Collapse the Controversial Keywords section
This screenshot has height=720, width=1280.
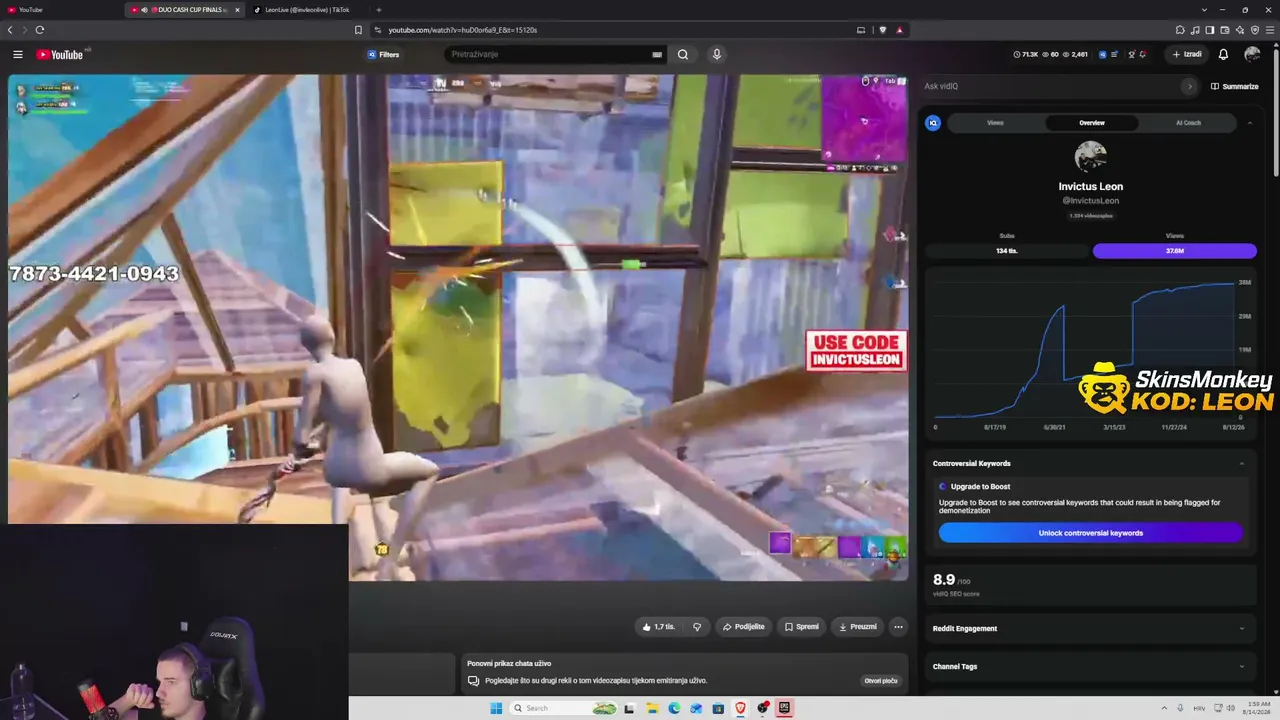pyautogui.click(x=1242, y=463)
